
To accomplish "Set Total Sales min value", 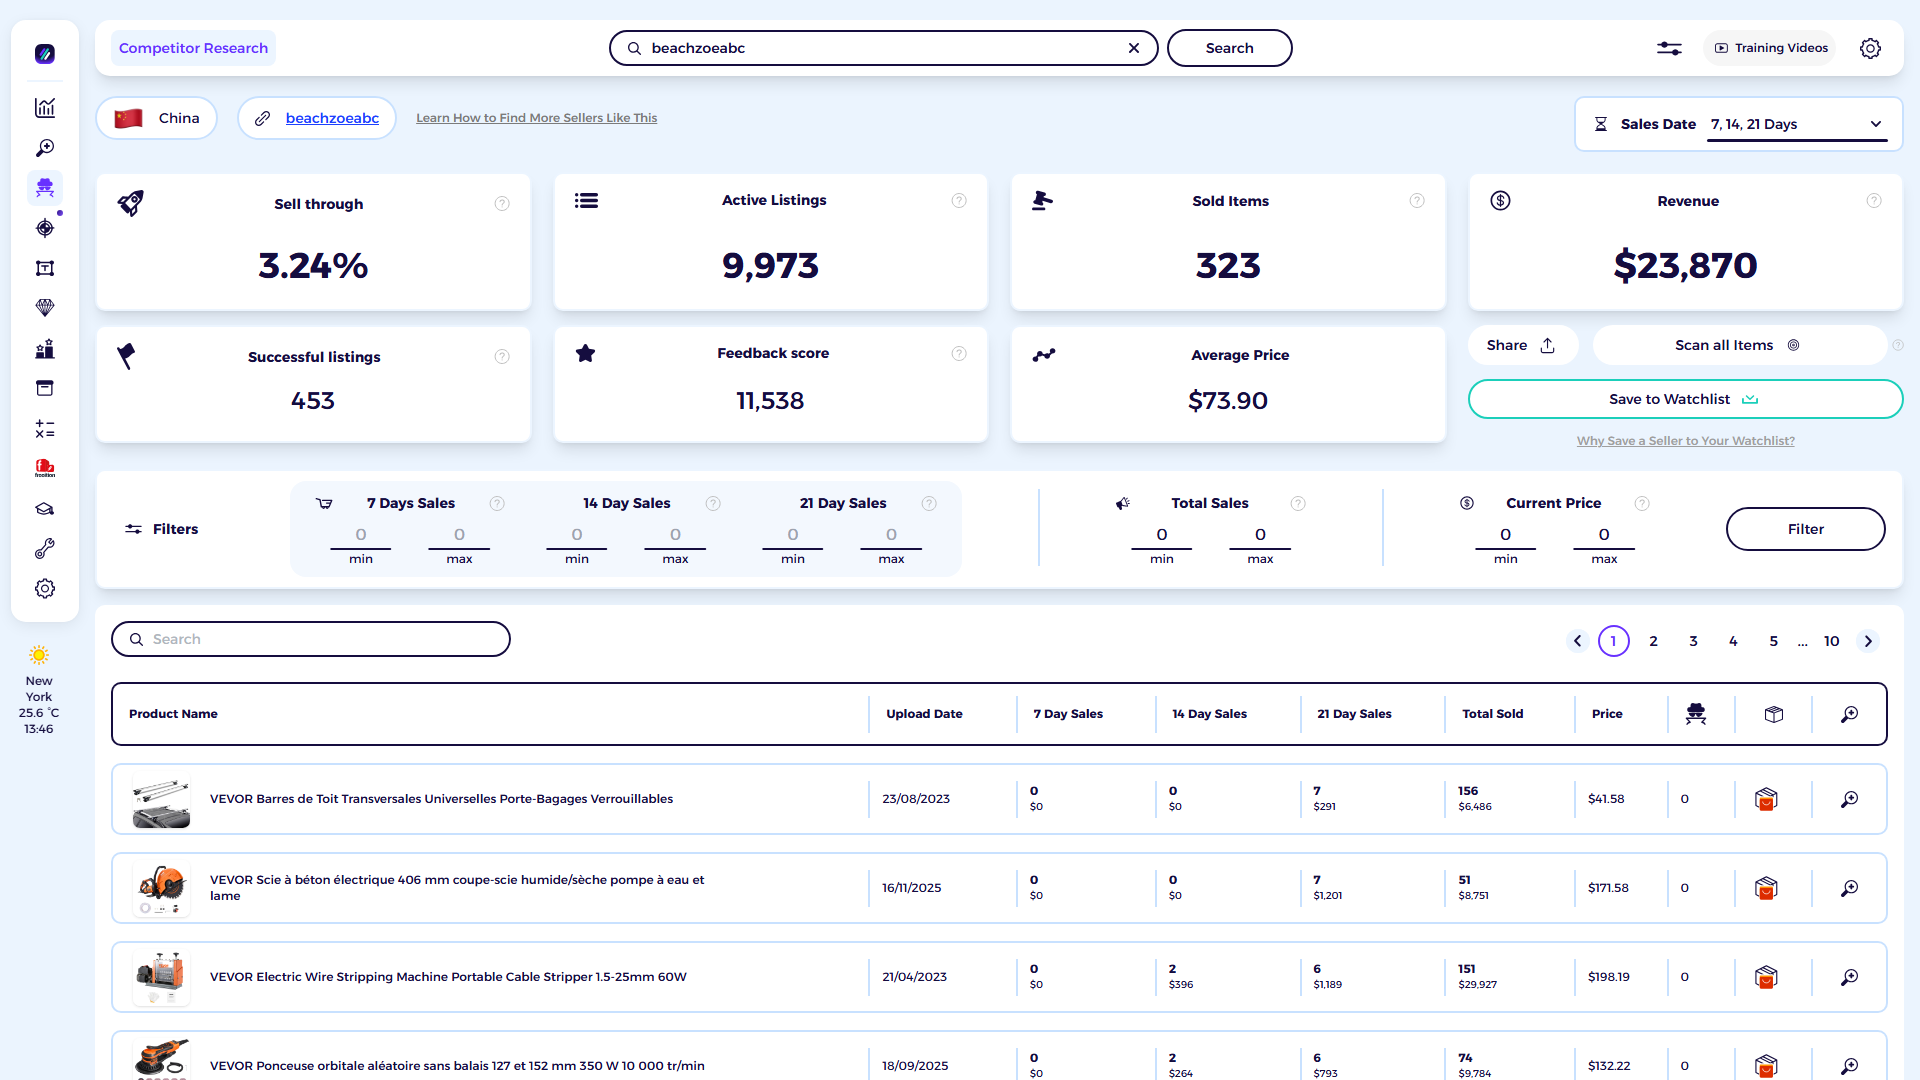I will pyautogui.click(x=1162, y=536).
